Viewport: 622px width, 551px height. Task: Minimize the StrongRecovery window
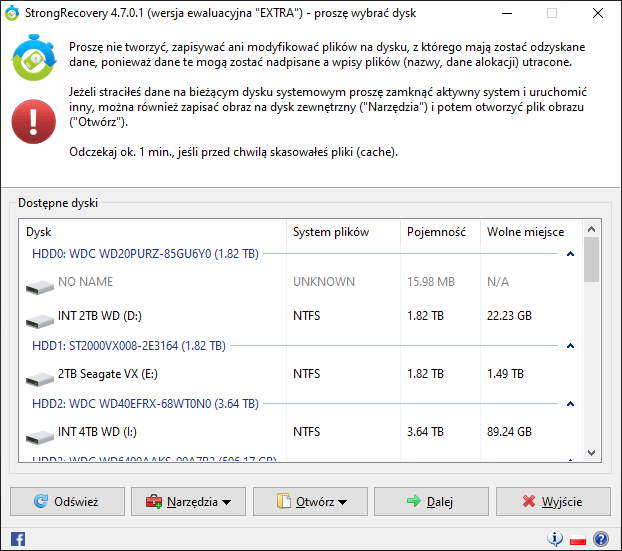[x=507, y=13]
